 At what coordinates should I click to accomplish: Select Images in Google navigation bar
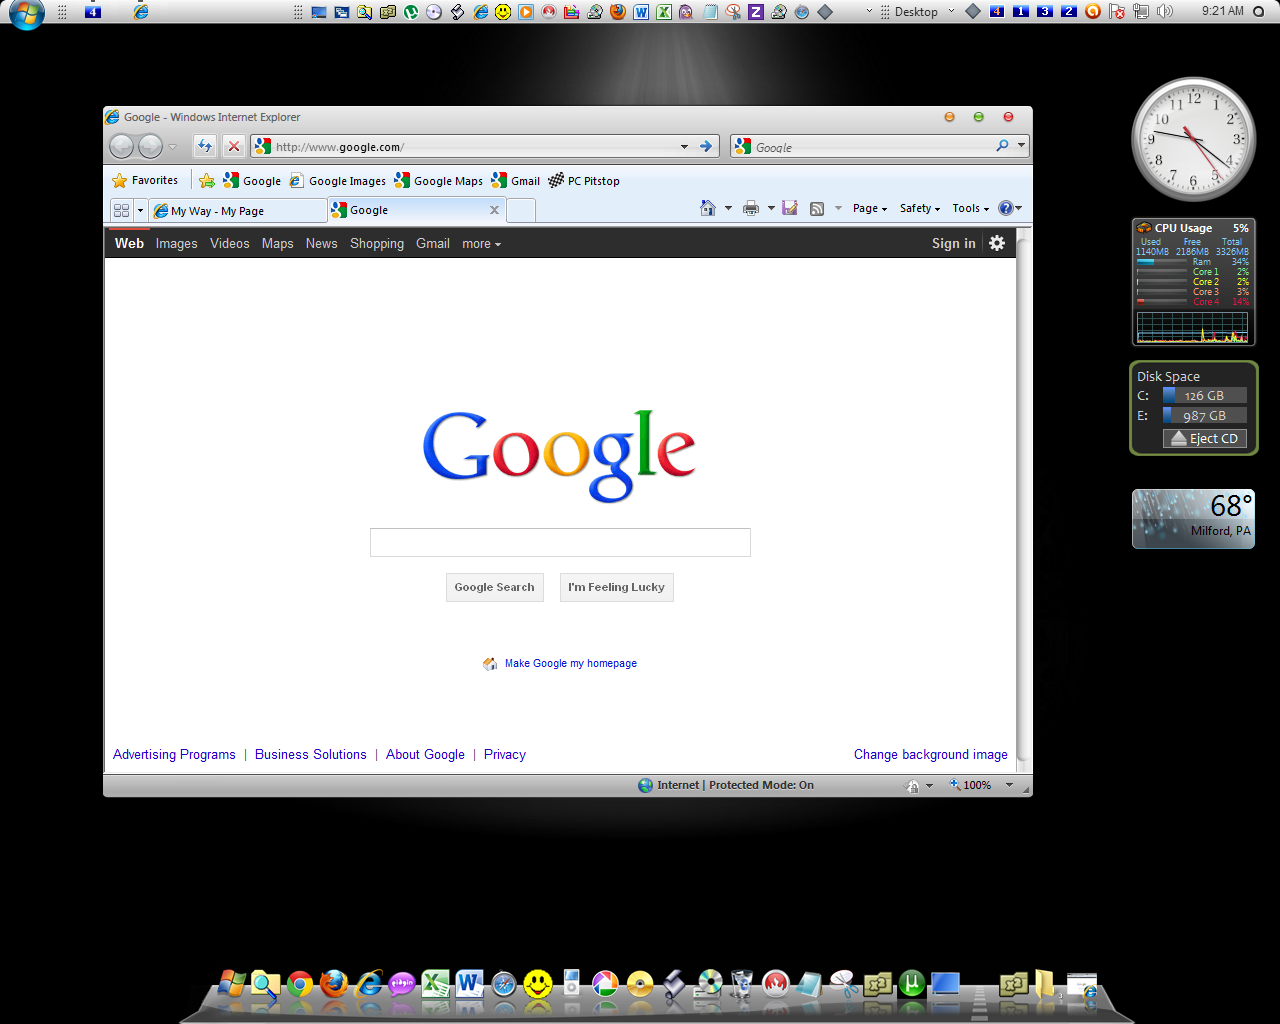176,243
